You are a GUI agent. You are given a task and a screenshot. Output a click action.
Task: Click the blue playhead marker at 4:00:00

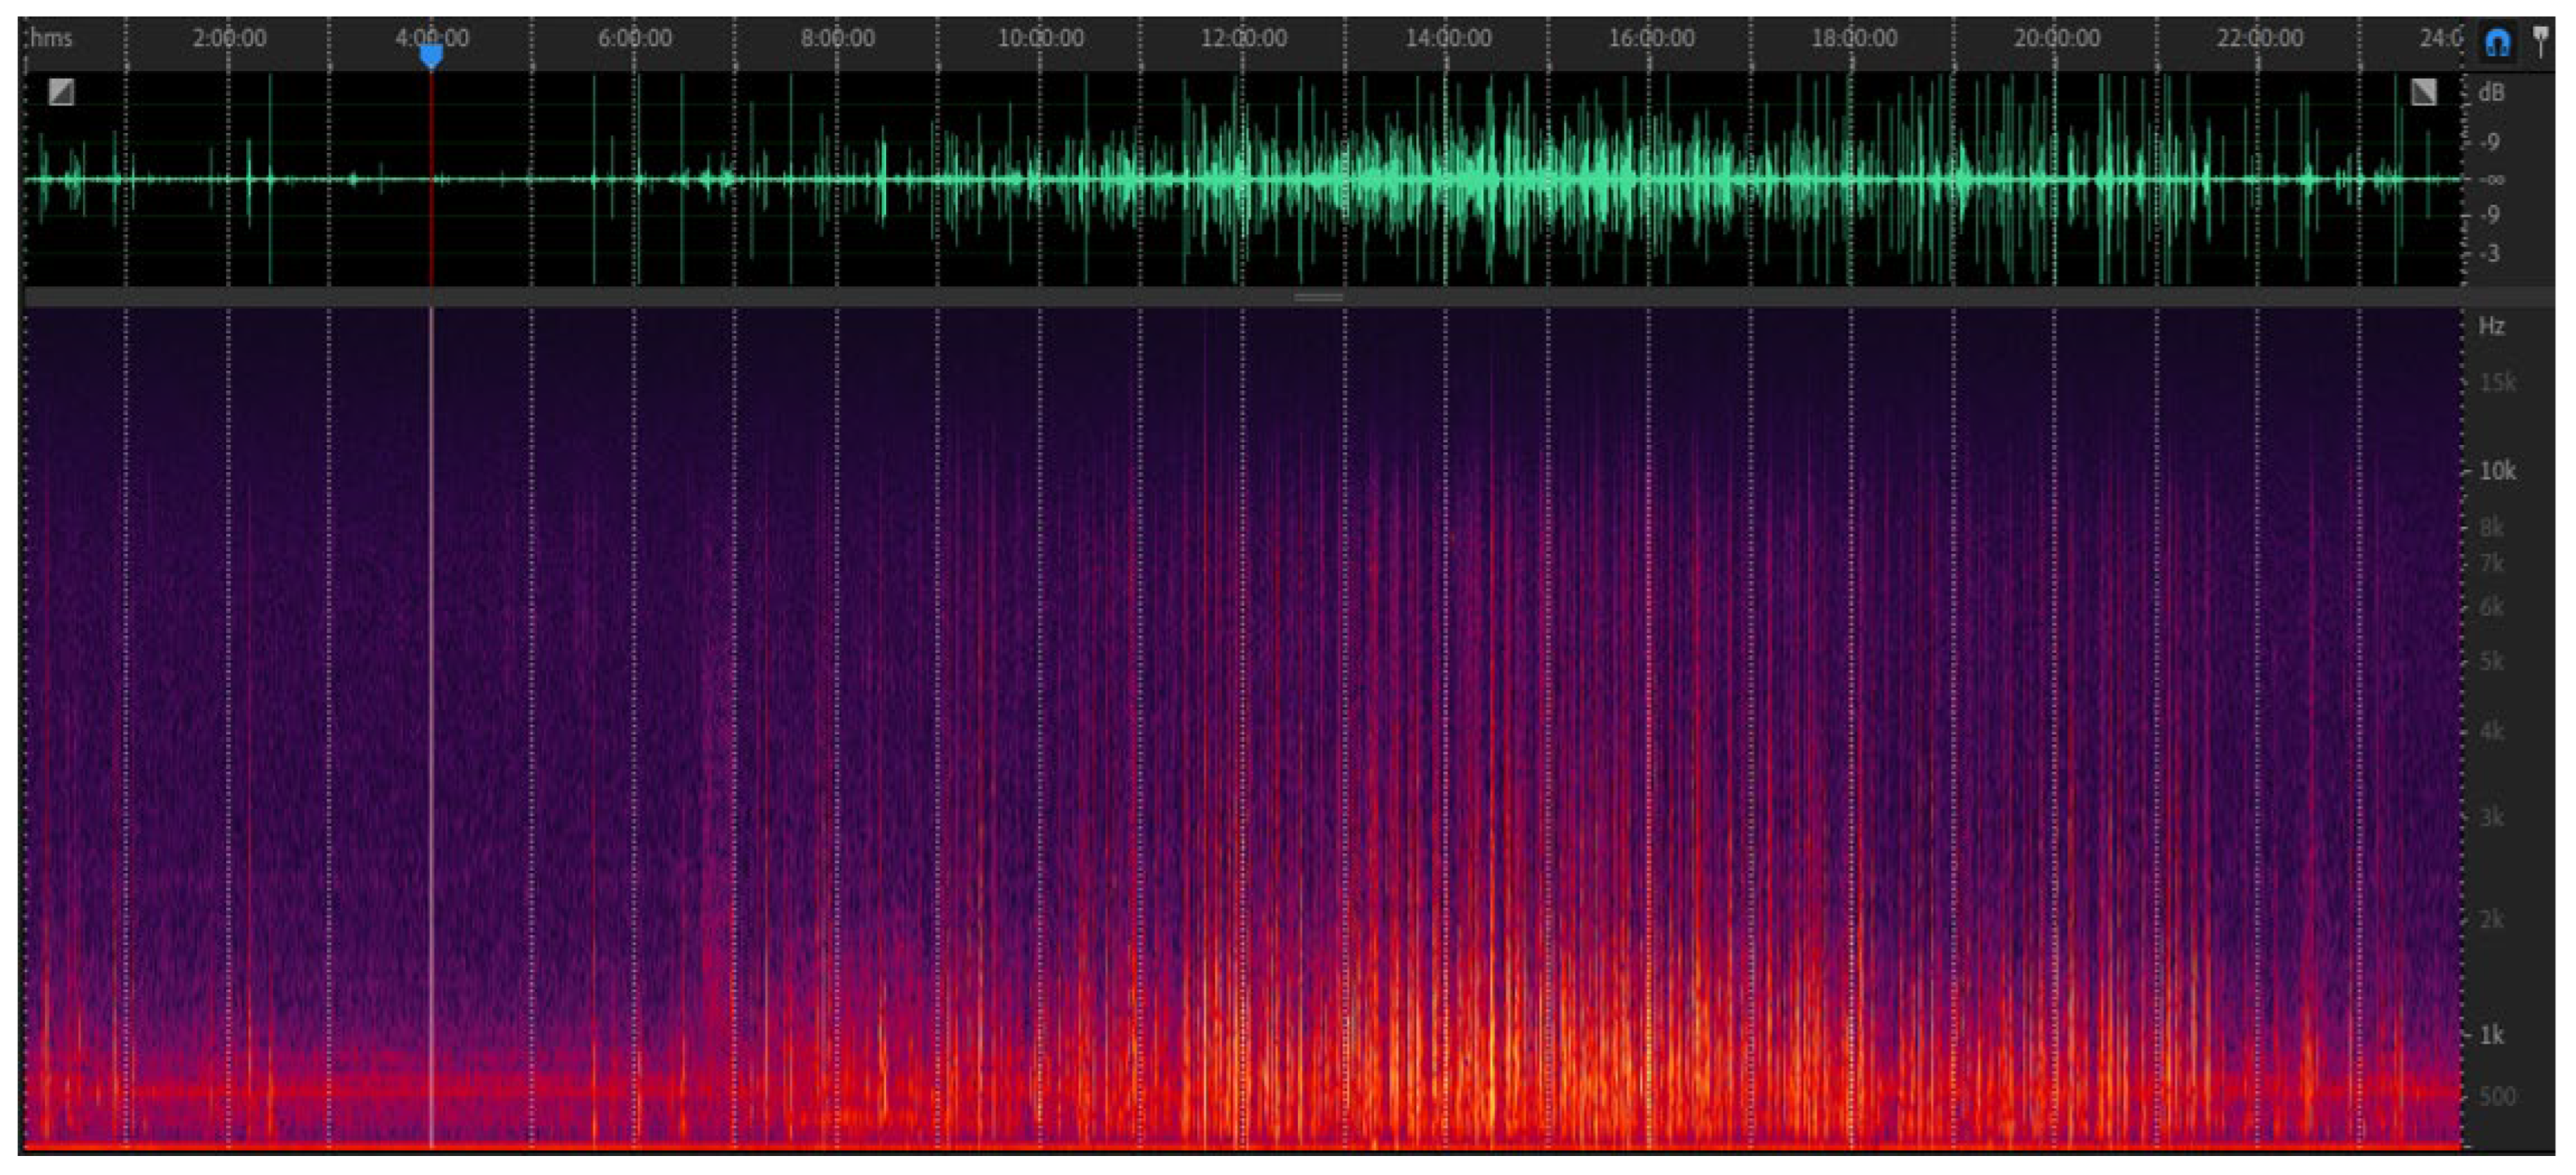[x=431, y=55]
